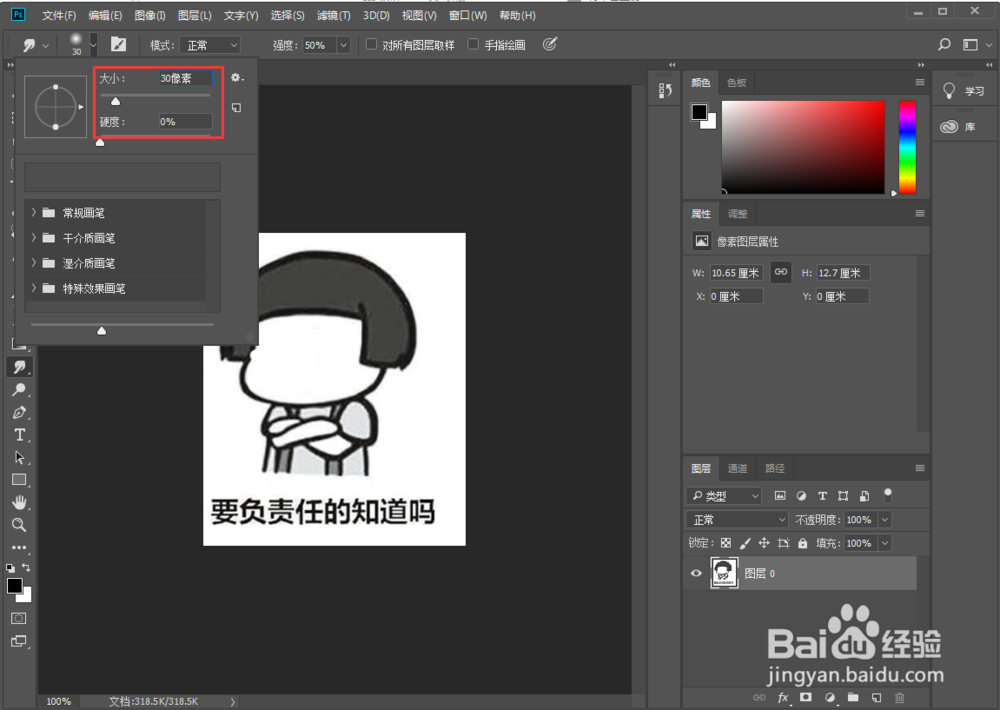Viewport: 1000px width, 710px height.
Task: Select the Horizontal Type tool
Action: click(x=19, y=435)
